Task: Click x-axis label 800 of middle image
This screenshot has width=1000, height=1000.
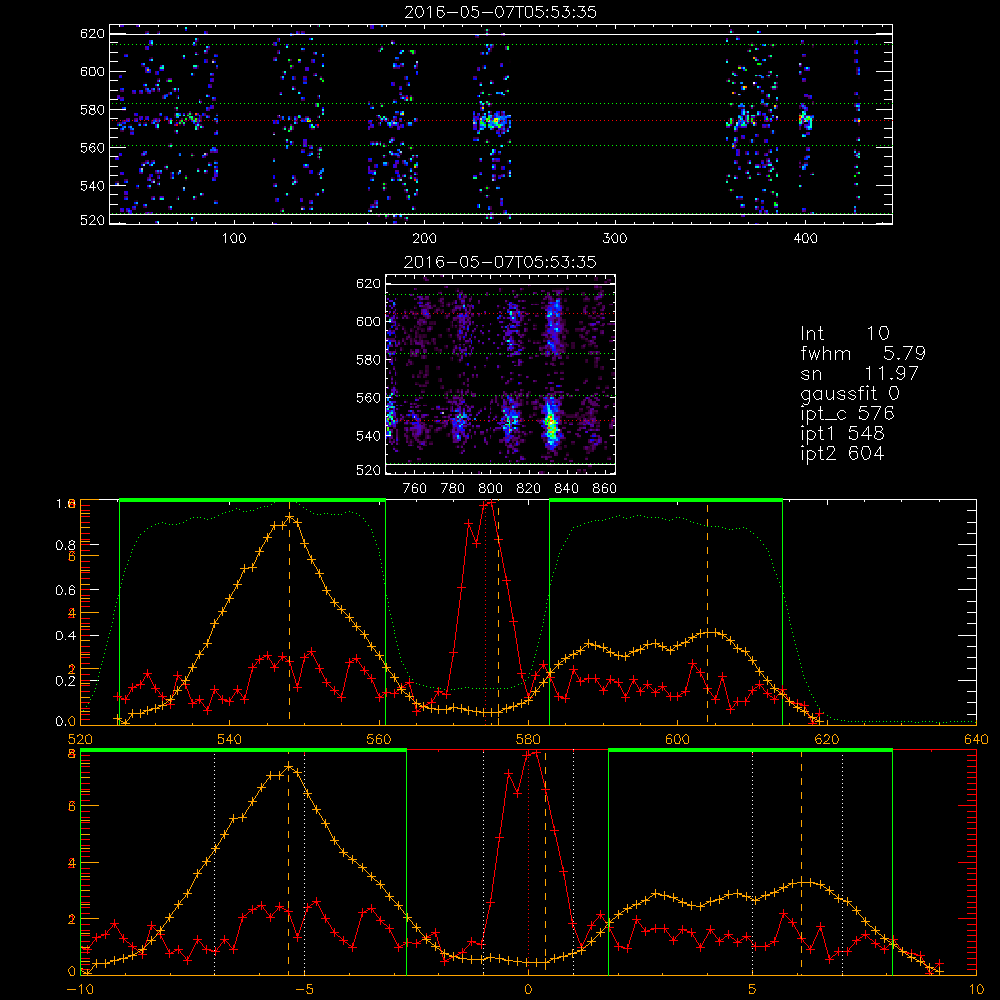Action: (x=490, y=489)
